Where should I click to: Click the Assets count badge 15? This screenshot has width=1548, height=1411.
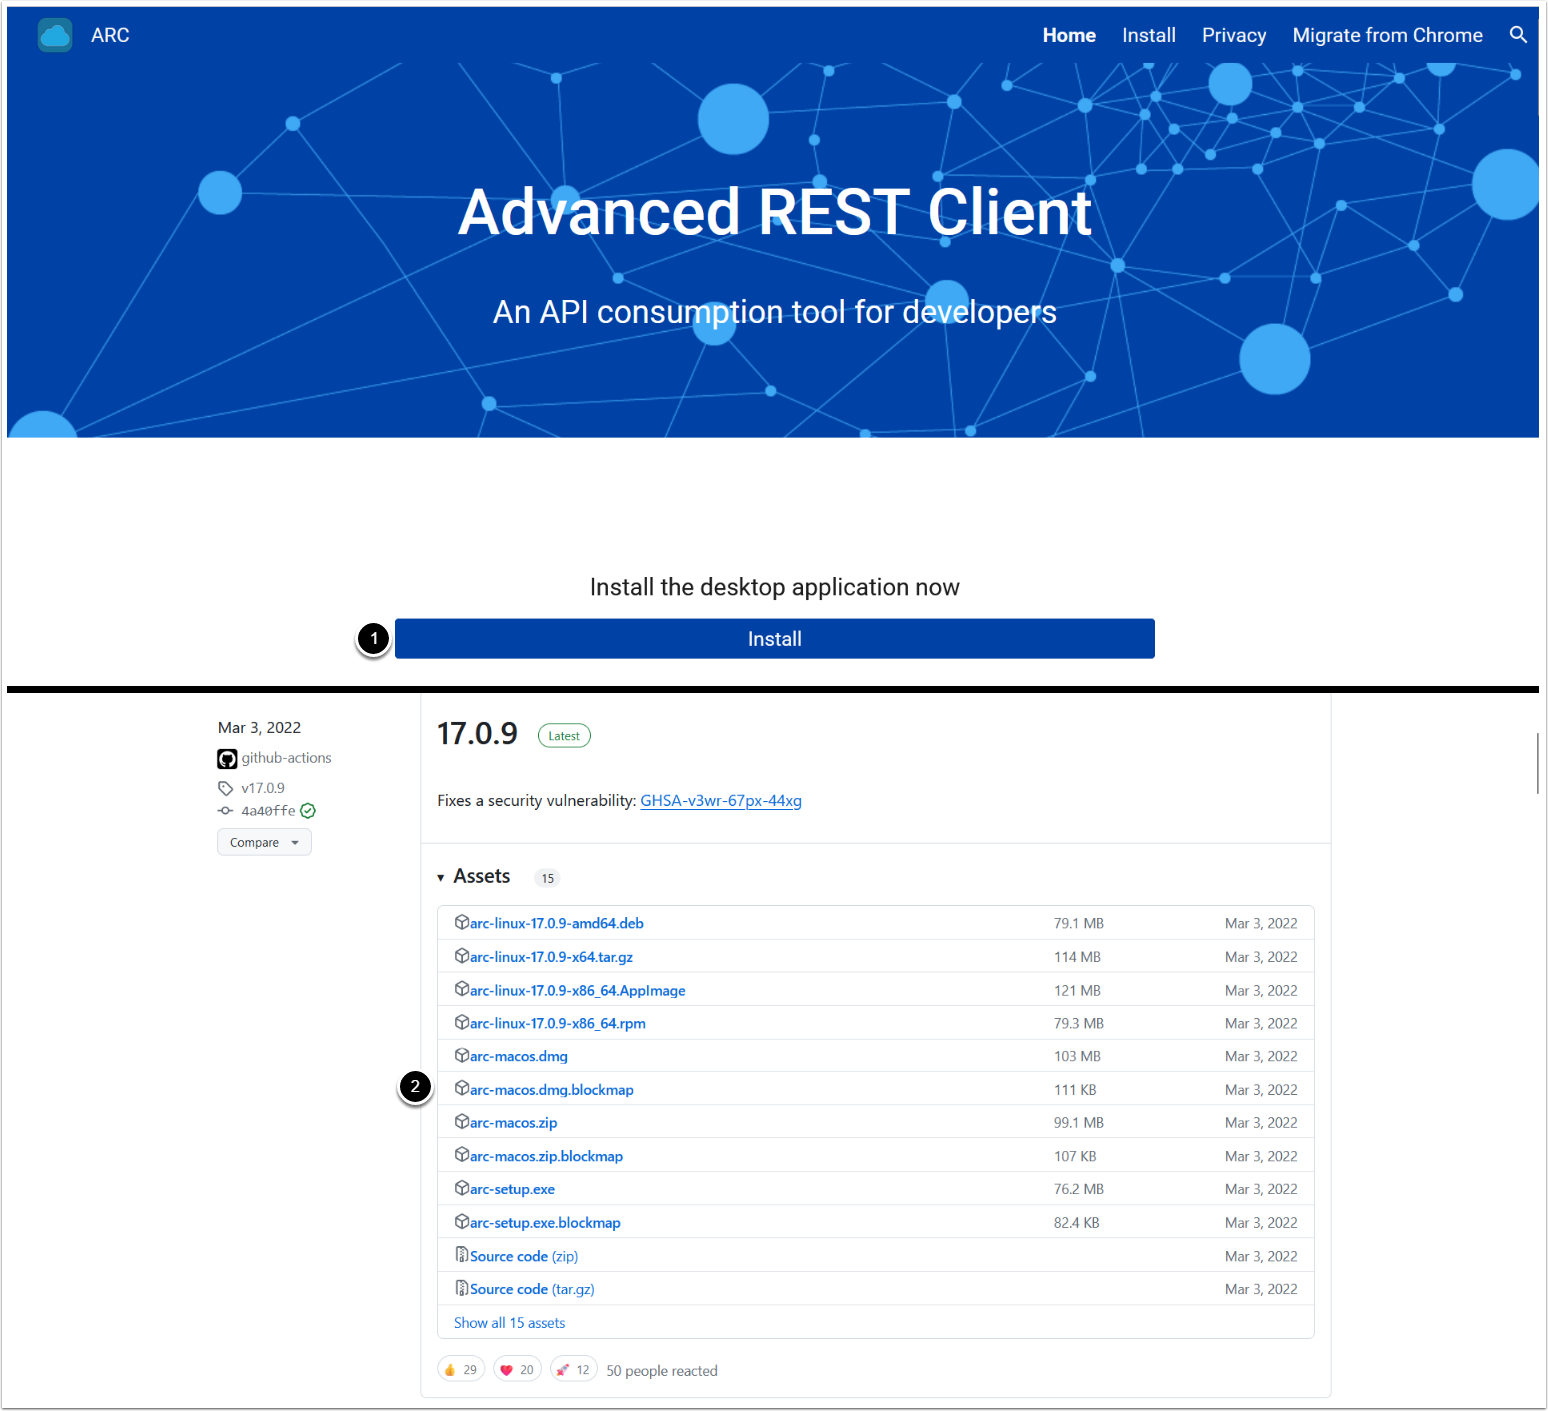548,878
